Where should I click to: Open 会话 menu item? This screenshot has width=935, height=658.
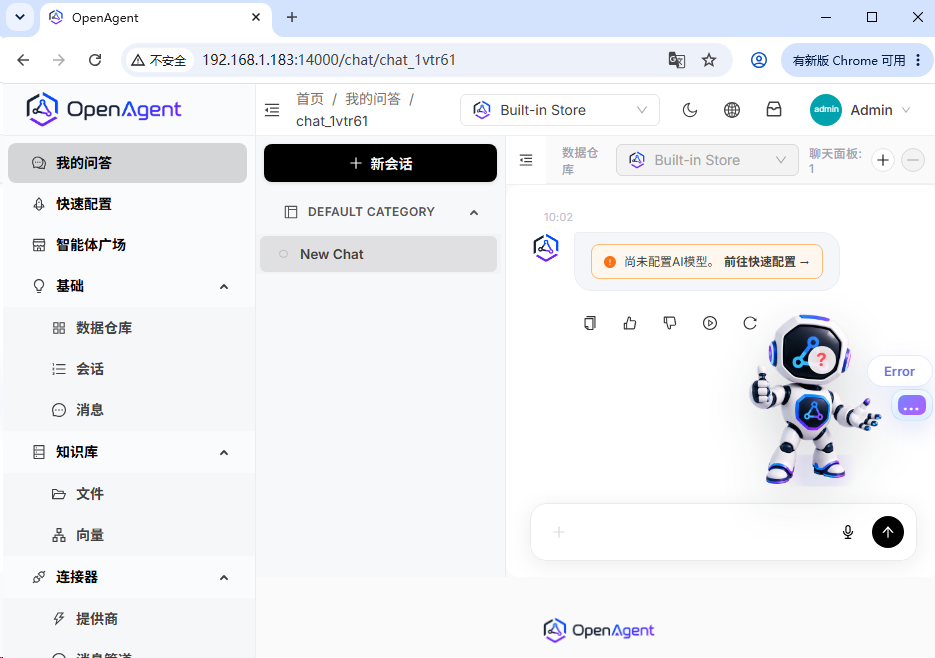click(127, 369)
